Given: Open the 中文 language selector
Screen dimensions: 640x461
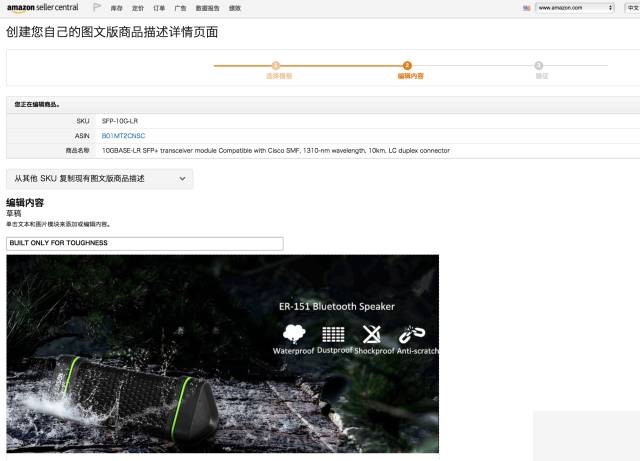Looking at the screenshot, I should tap(633, 8).
